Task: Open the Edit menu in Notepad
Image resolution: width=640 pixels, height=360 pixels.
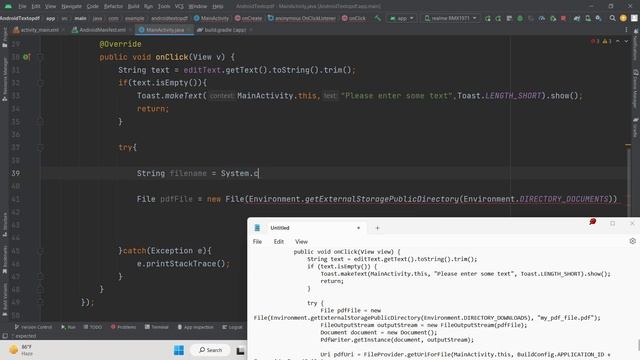Action: [279, 242]
